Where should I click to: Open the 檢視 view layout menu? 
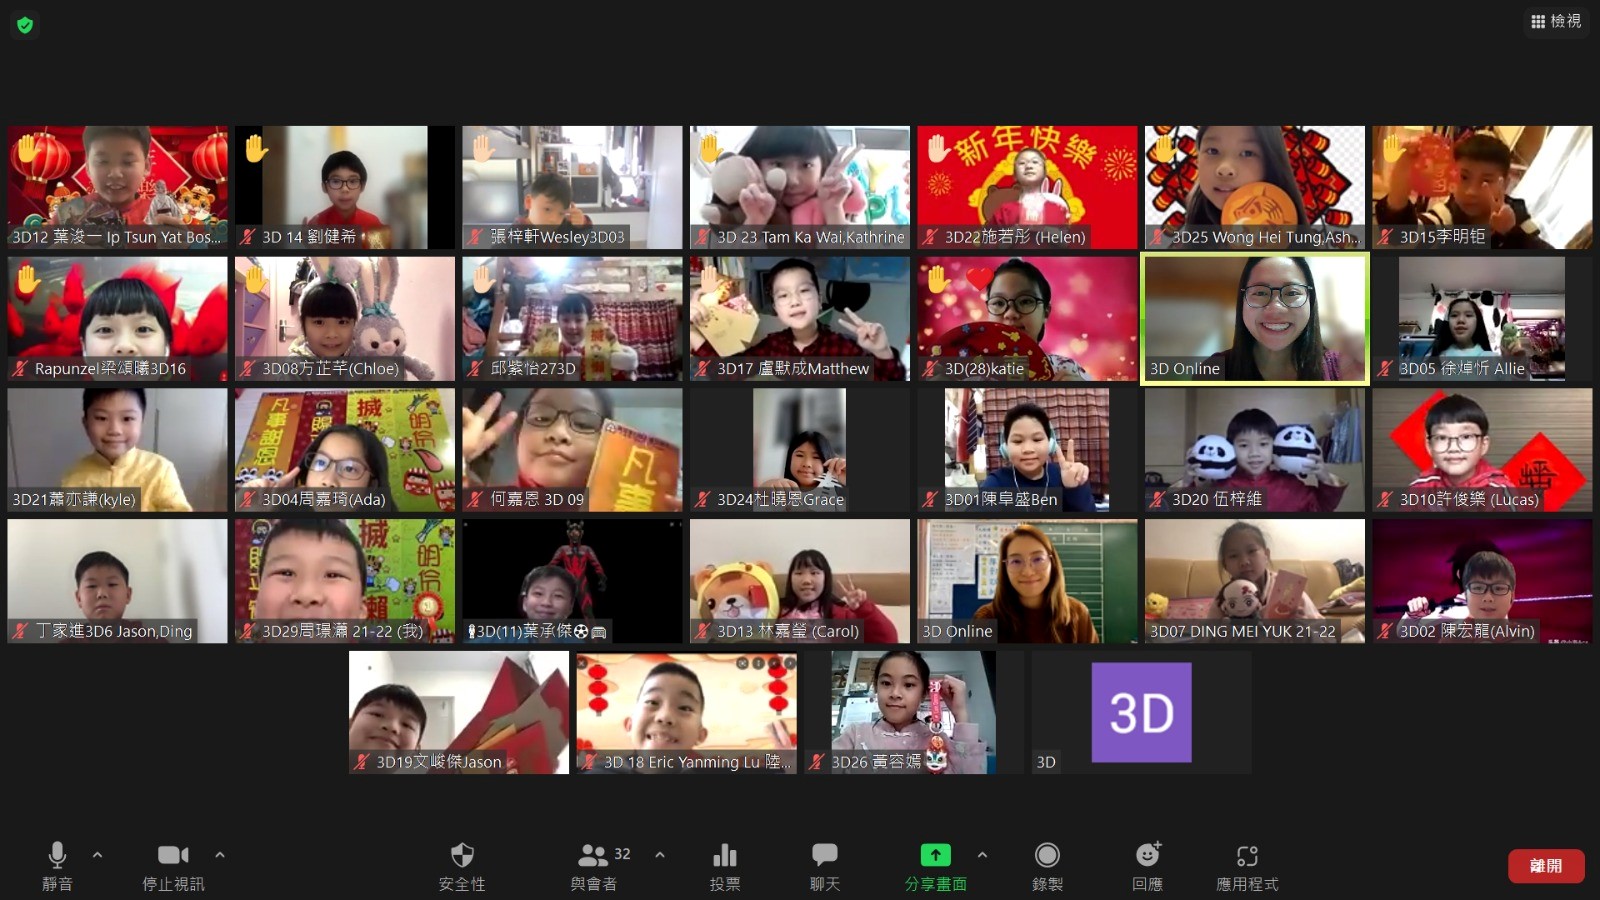pos(1556,21)
